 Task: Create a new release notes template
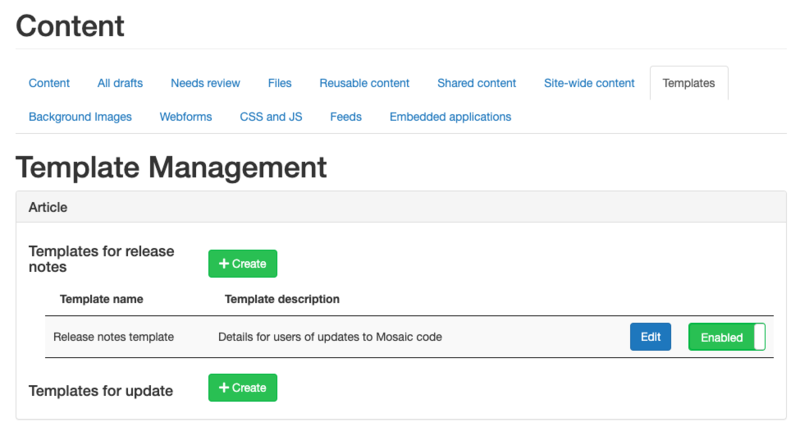coord(242,264)
